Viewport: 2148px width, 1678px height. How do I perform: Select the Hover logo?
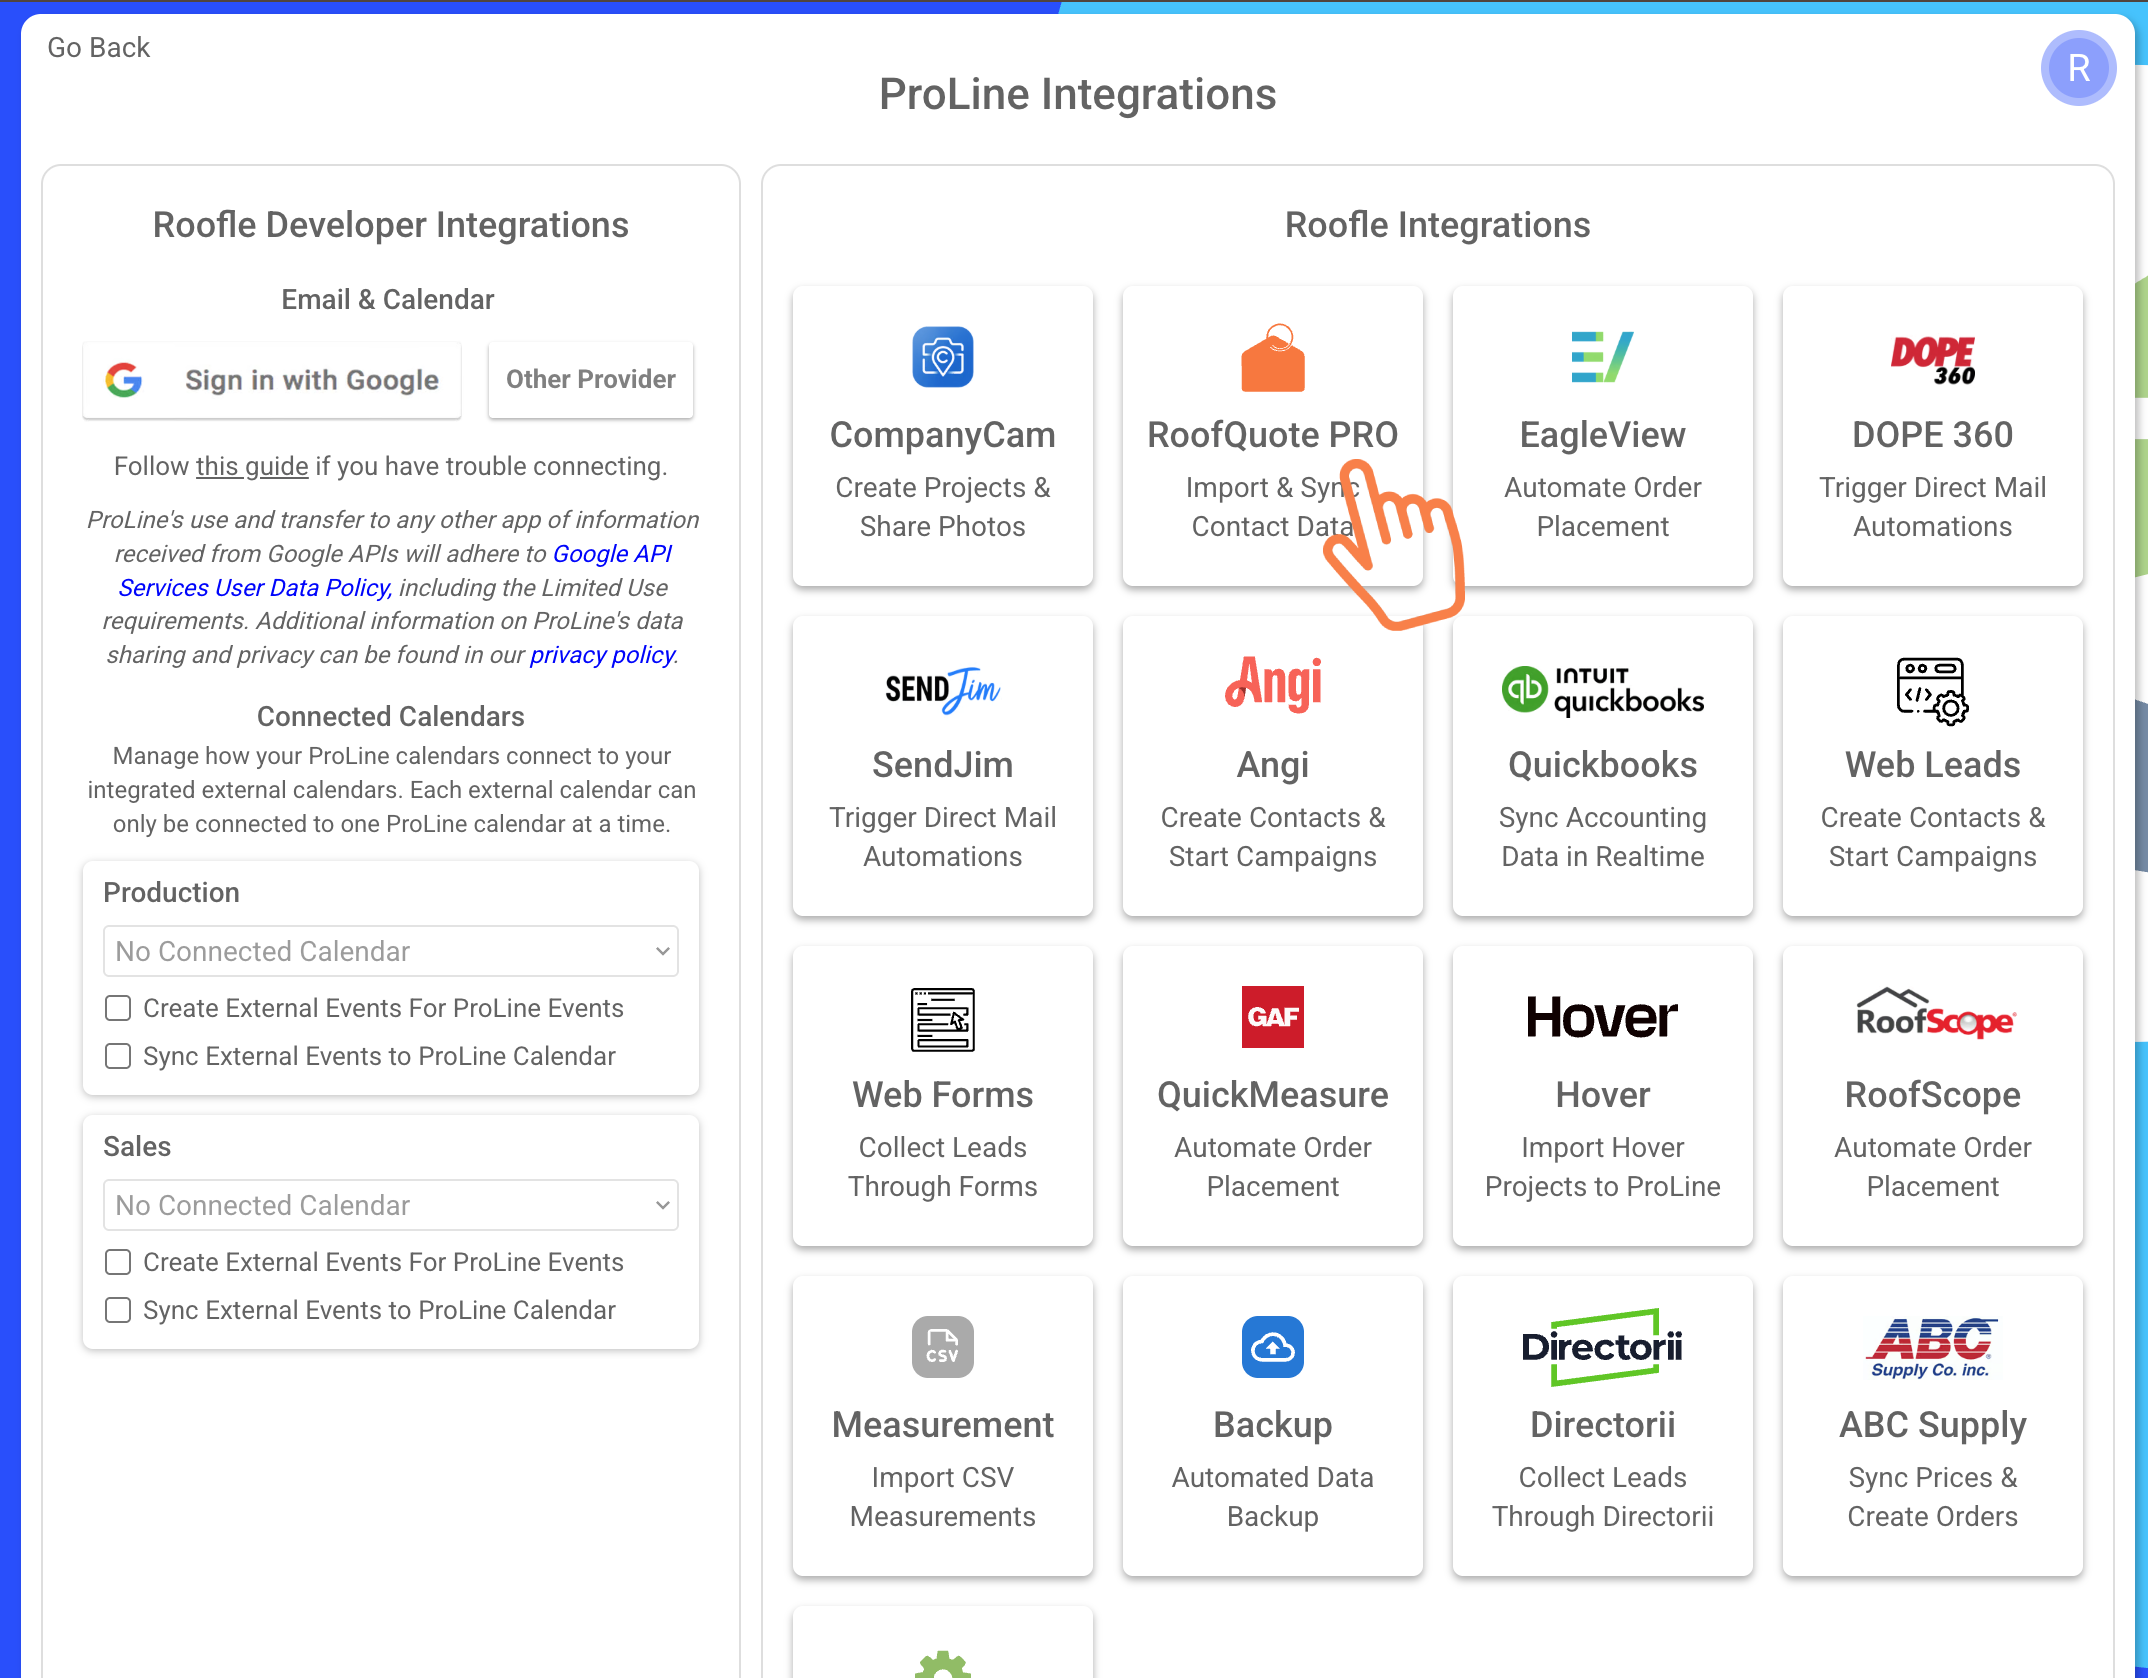(x=1602, y=1018)
